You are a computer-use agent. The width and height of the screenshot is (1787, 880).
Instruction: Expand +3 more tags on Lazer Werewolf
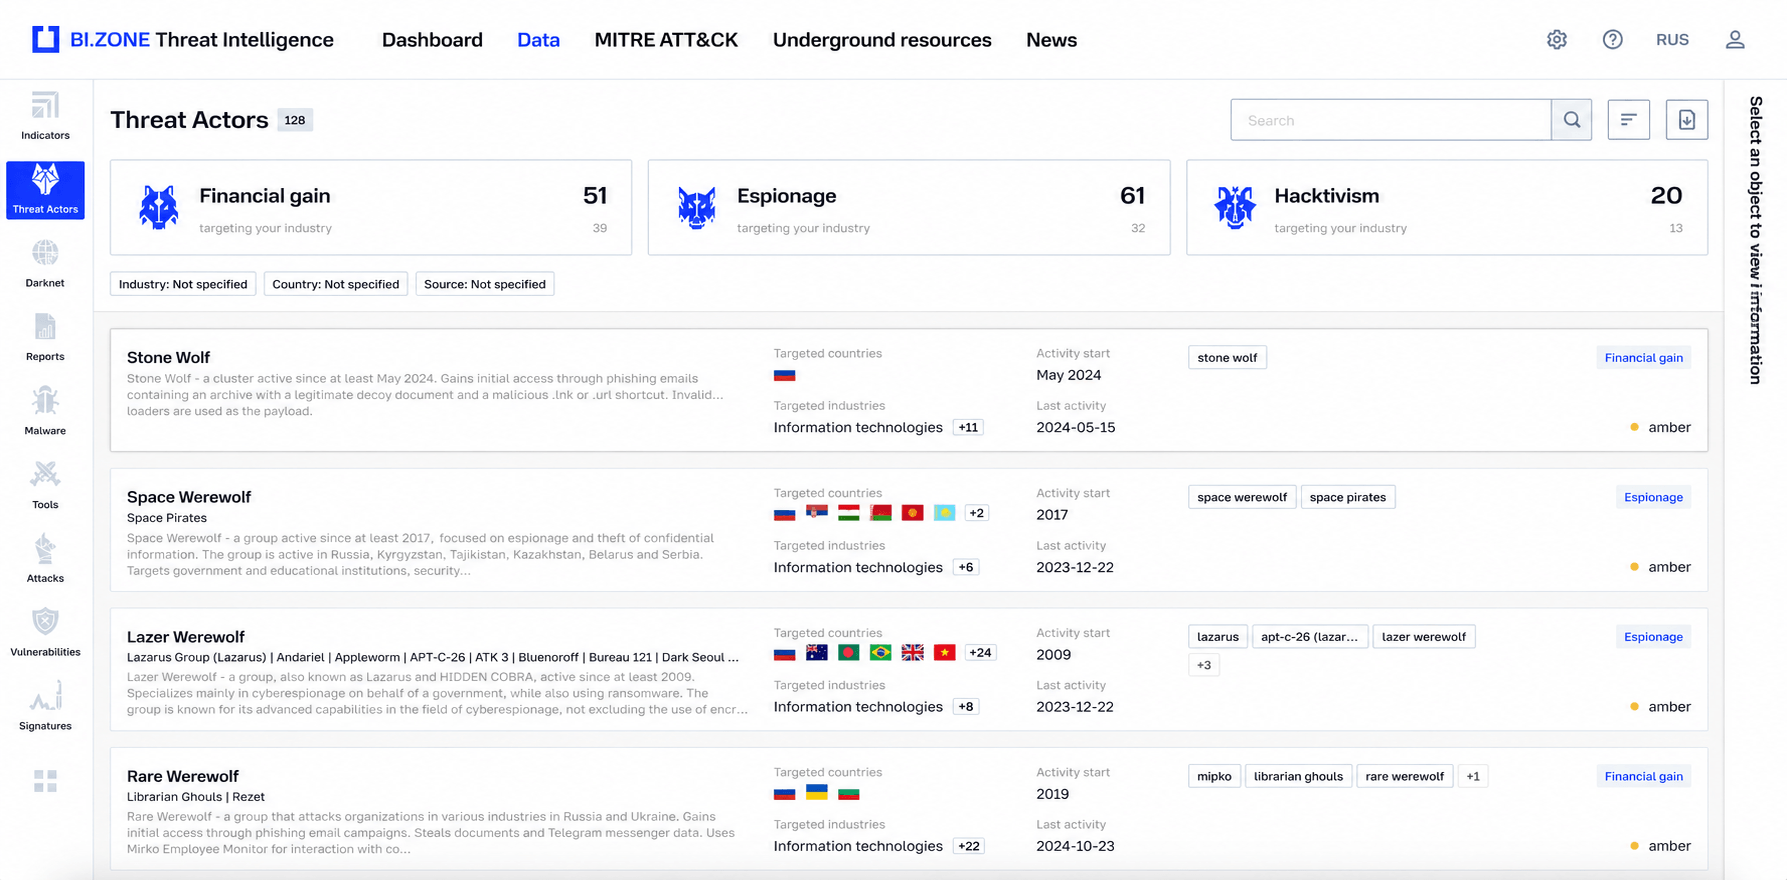pos(1204,665)
